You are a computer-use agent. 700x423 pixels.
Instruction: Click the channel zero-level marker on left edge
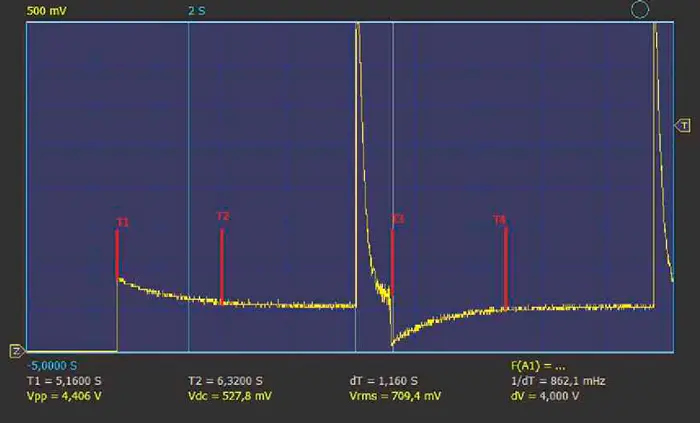point(16,350)
